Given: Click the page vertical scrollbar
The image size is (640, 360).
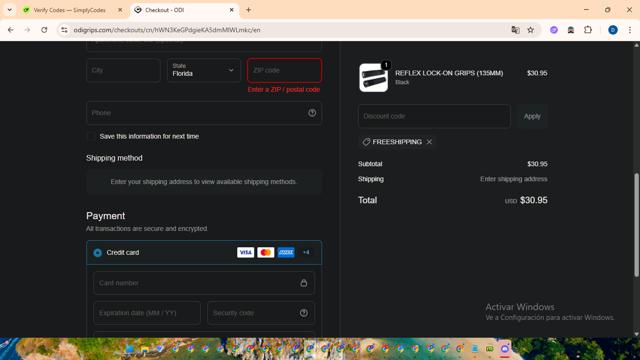Looking at the screenshot, I should coord(636,225).
